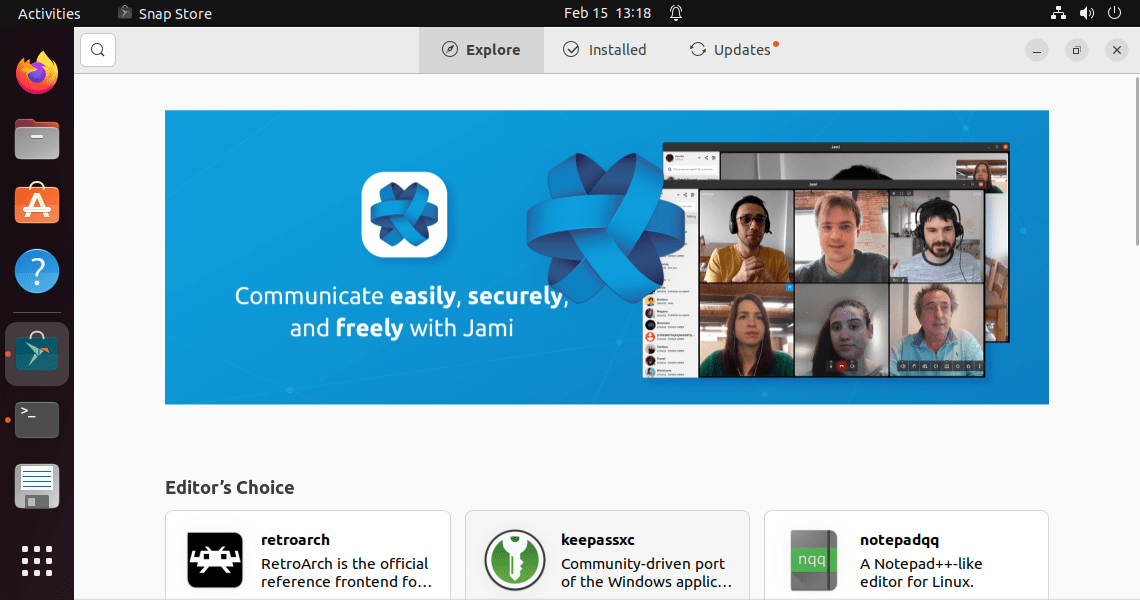
Task: Open the search button in Snap Store
Action: (98, 50)
